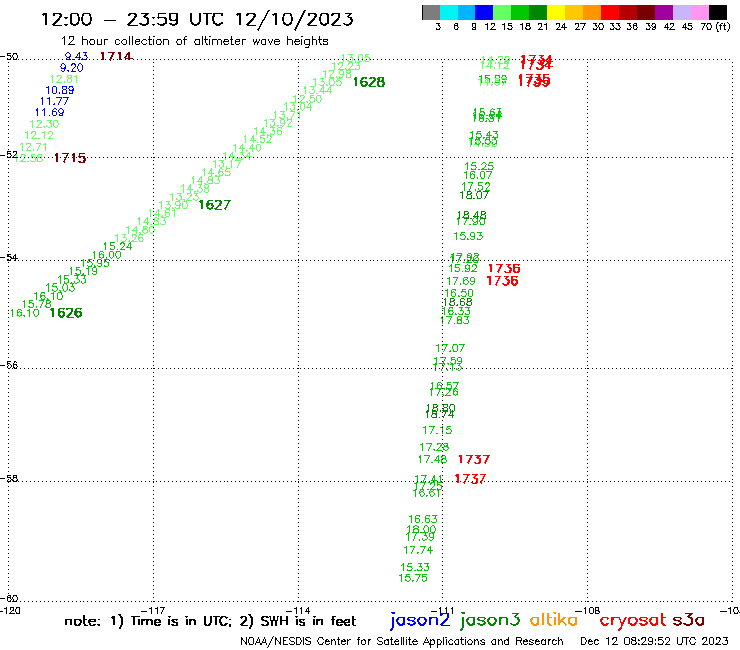Click the gray swatch in the color legend

pos(431,12)
